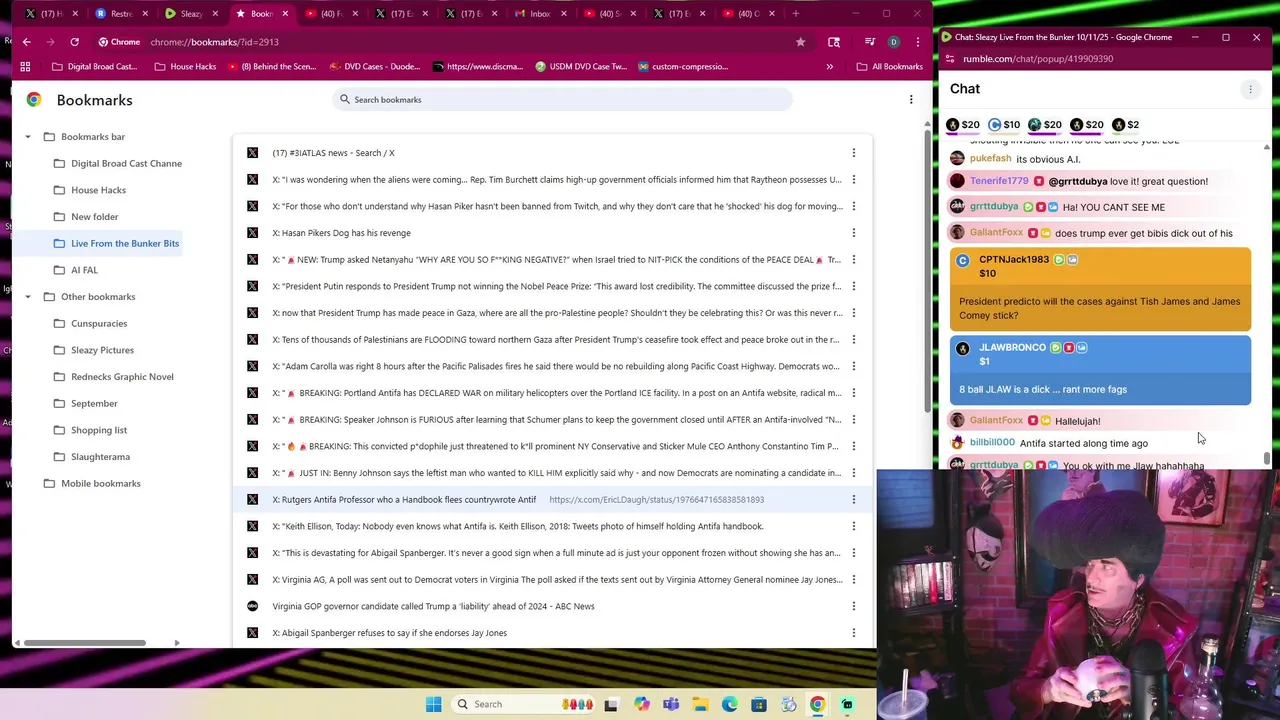This screenshot has height=720, width=1280.
Task: Open the Sleazy Pictures folder
Action: click(92, 350)
